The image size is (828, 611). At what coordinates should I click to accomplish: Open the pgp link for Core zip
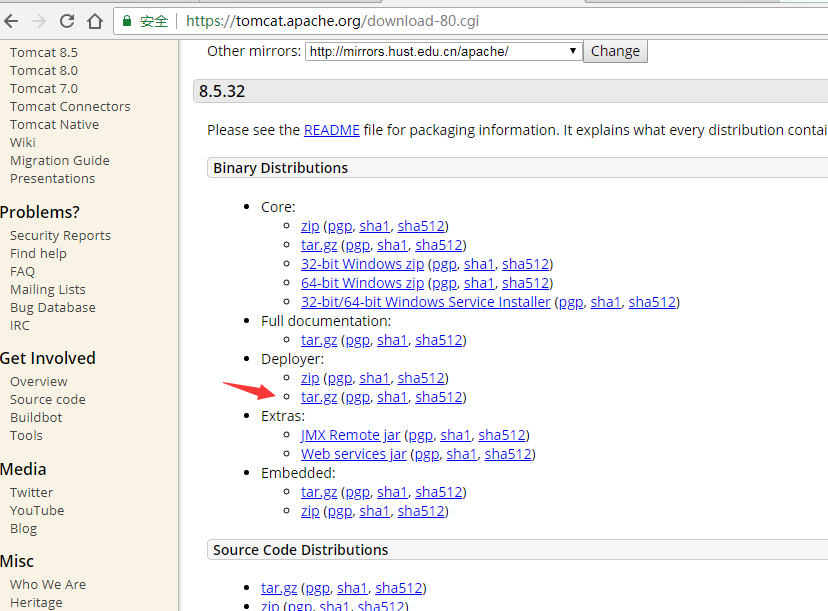[340, 226]
